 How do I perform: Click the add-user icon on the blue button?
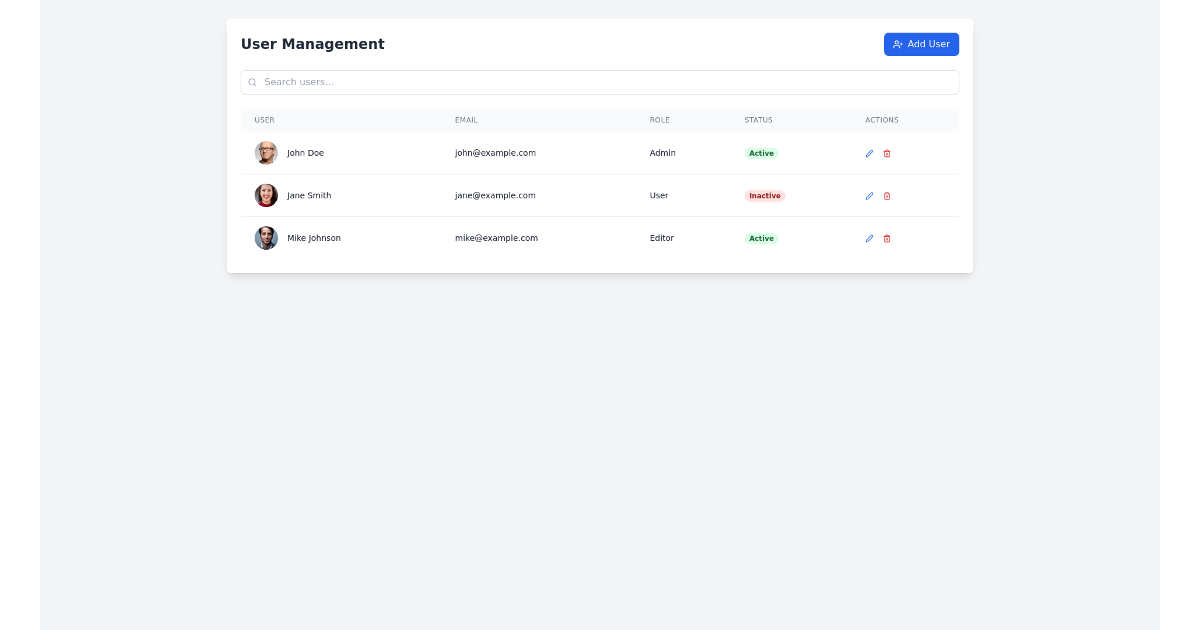[896, 44]
